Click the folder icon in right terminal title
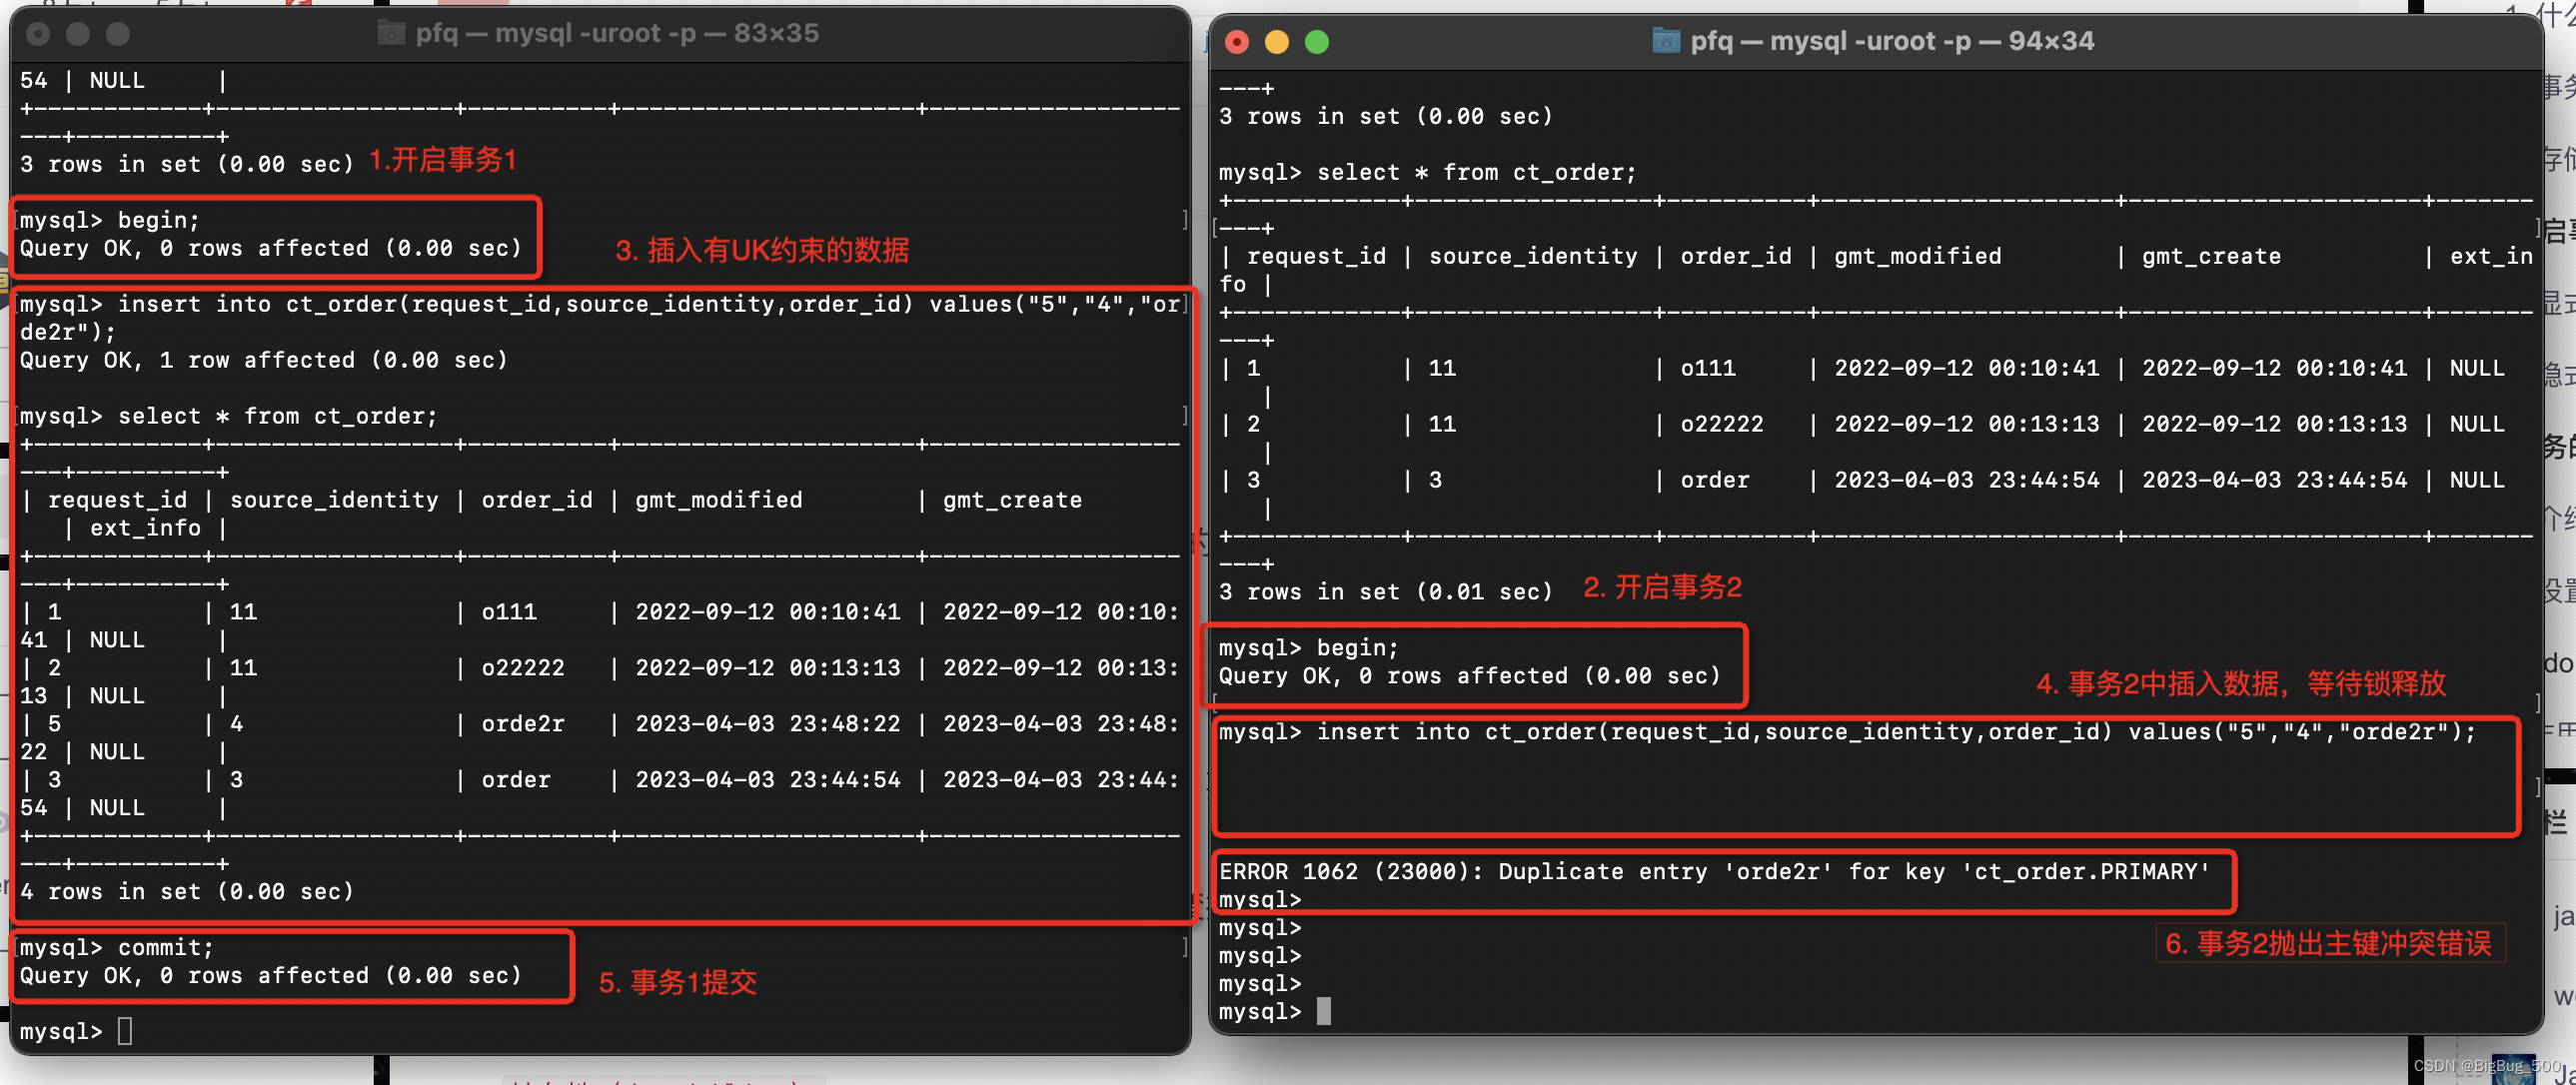This screenshot has width=2576, height=1085. [x=1665, y=41]
